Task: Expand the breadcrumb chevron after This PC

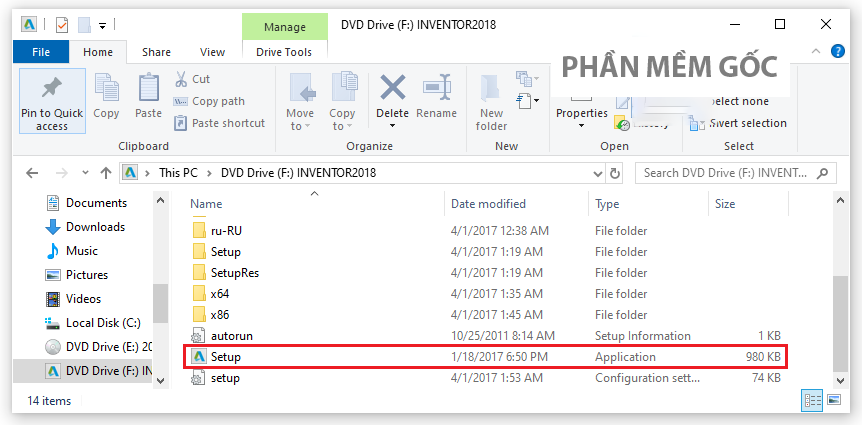Action: [x=209, y=173]
